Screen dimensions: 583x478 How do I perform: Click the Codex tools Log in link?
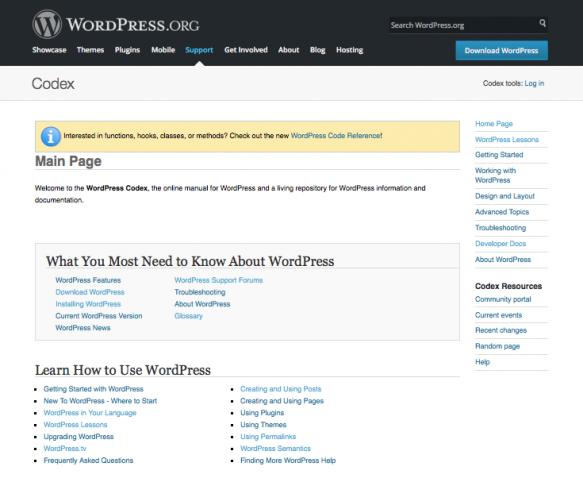pyautogui.click(x=534, y=83)
